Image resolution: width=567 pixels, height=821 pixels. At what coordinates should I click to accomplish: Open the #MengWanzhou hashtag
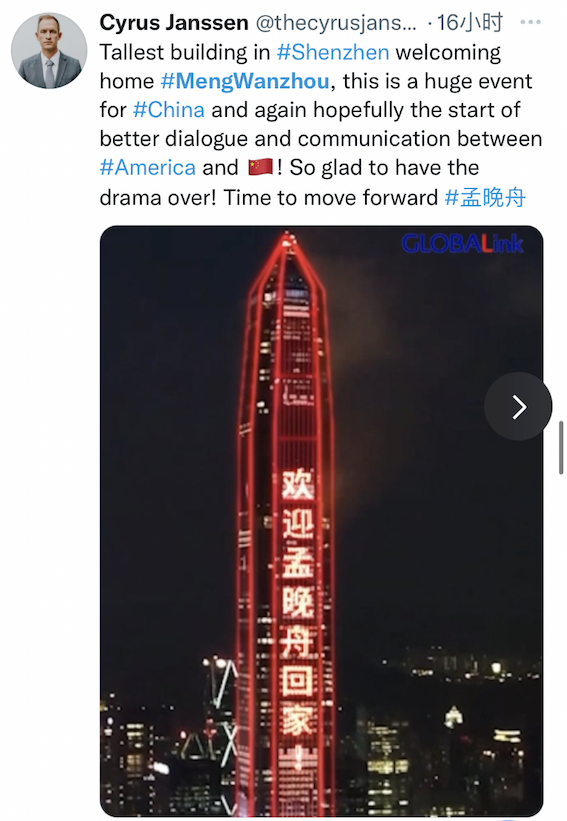245,81
